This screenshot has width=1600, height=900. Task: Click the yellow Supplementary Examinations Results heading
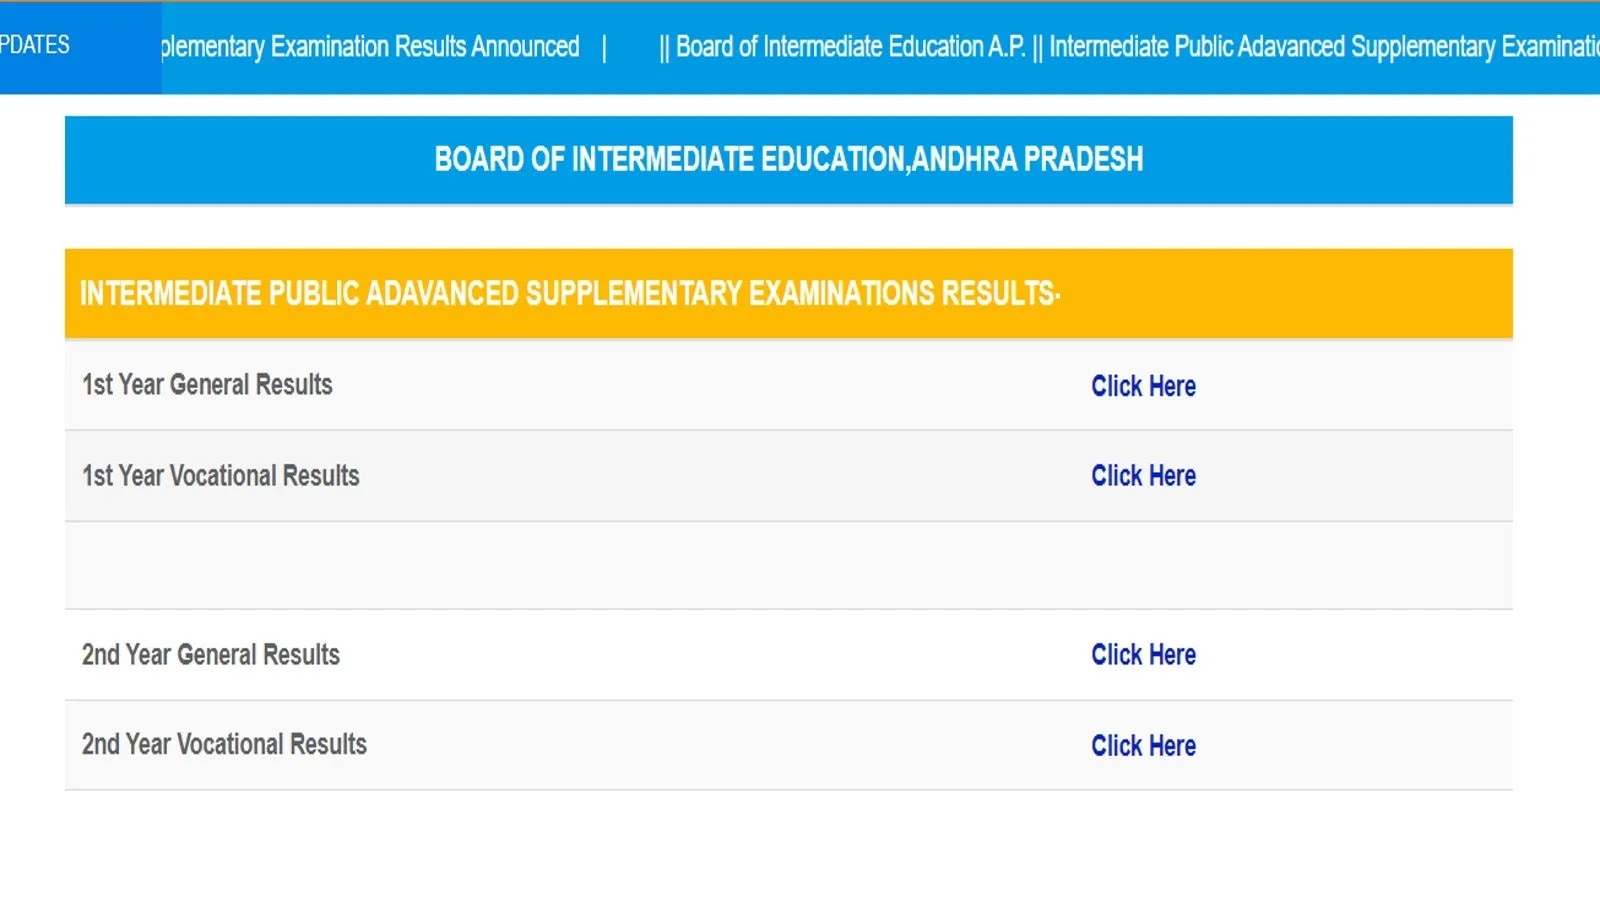570,293
